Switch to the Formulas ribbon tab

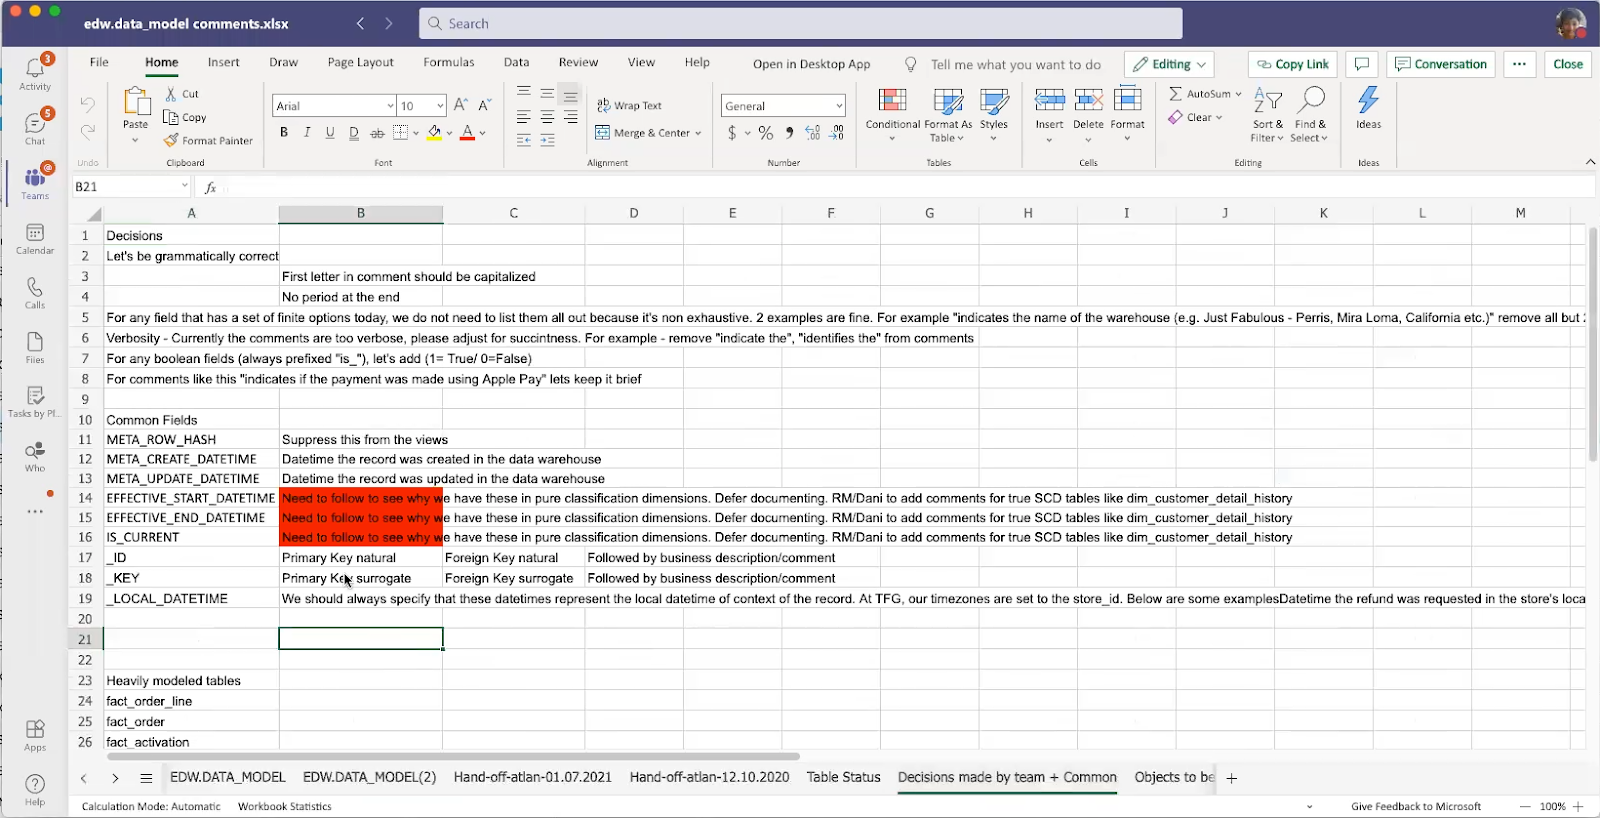448,62
